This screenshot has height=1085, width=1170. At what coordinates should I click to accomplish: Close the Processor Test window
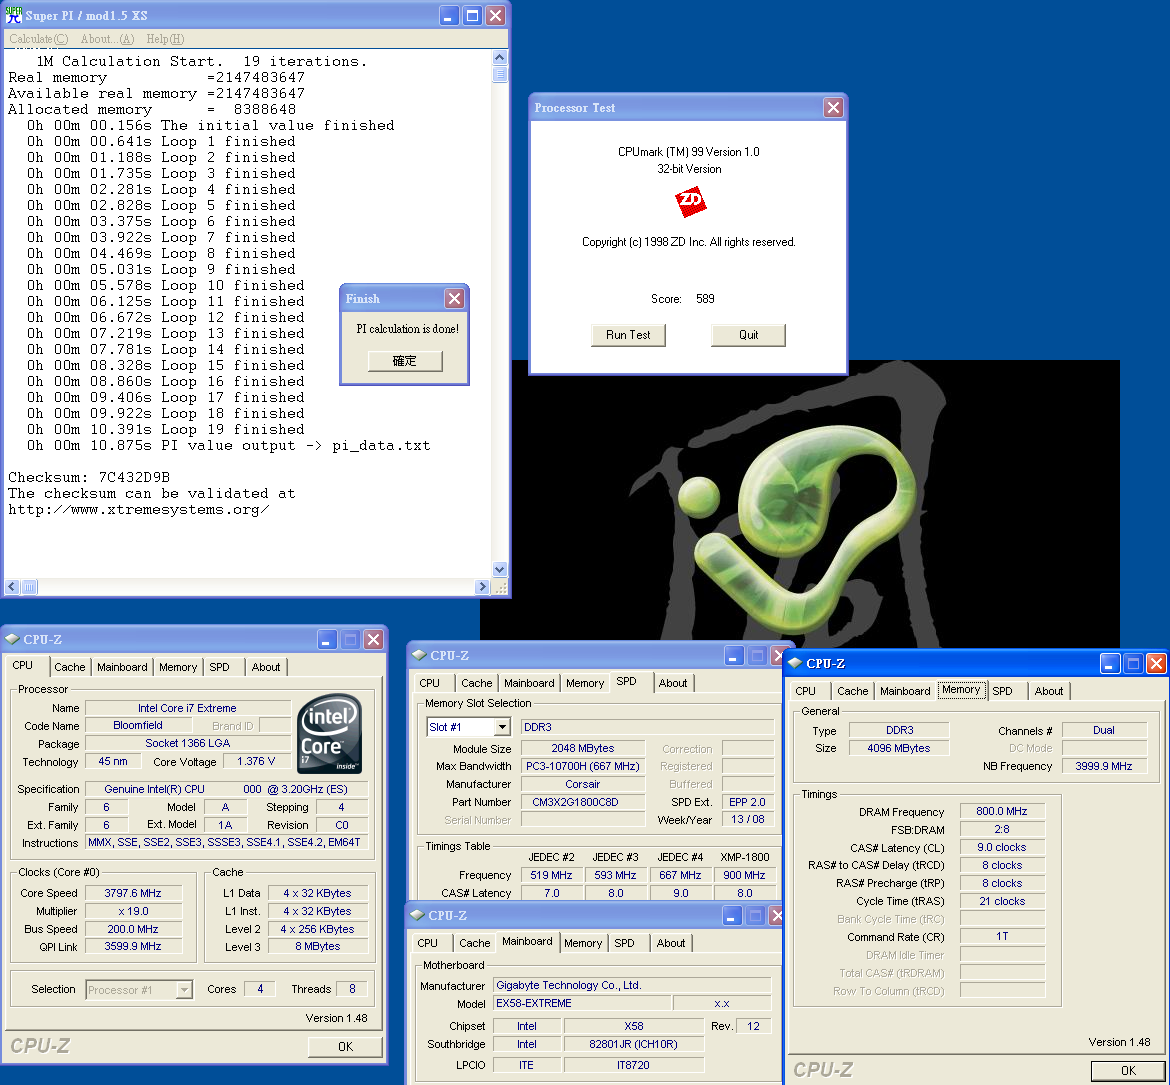[833, 108]
